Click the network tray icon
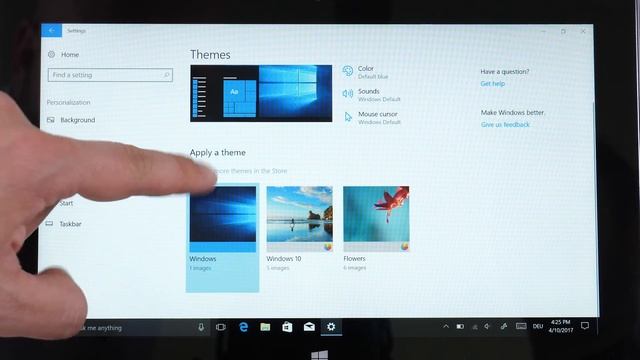The width and height of the screenshot is (640, 360). [474, 327]
